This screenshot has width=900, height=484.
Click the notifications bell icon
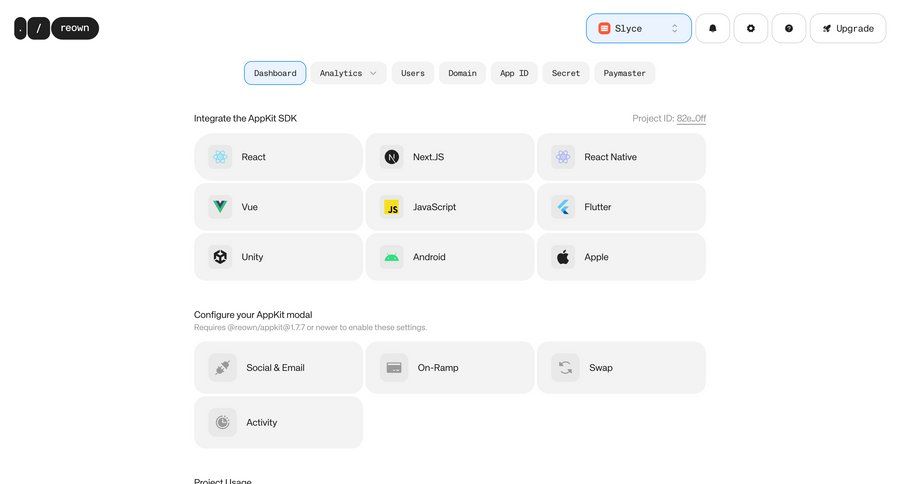(x=712, y=28)
